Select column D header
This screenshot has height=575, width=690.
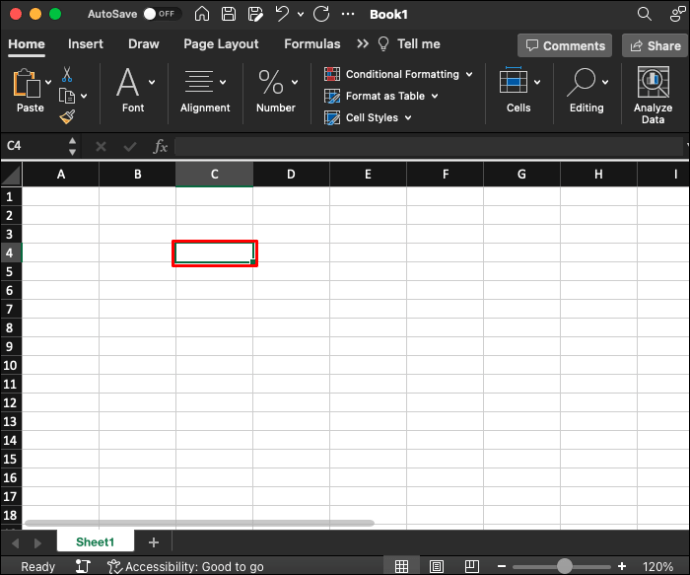291,175
